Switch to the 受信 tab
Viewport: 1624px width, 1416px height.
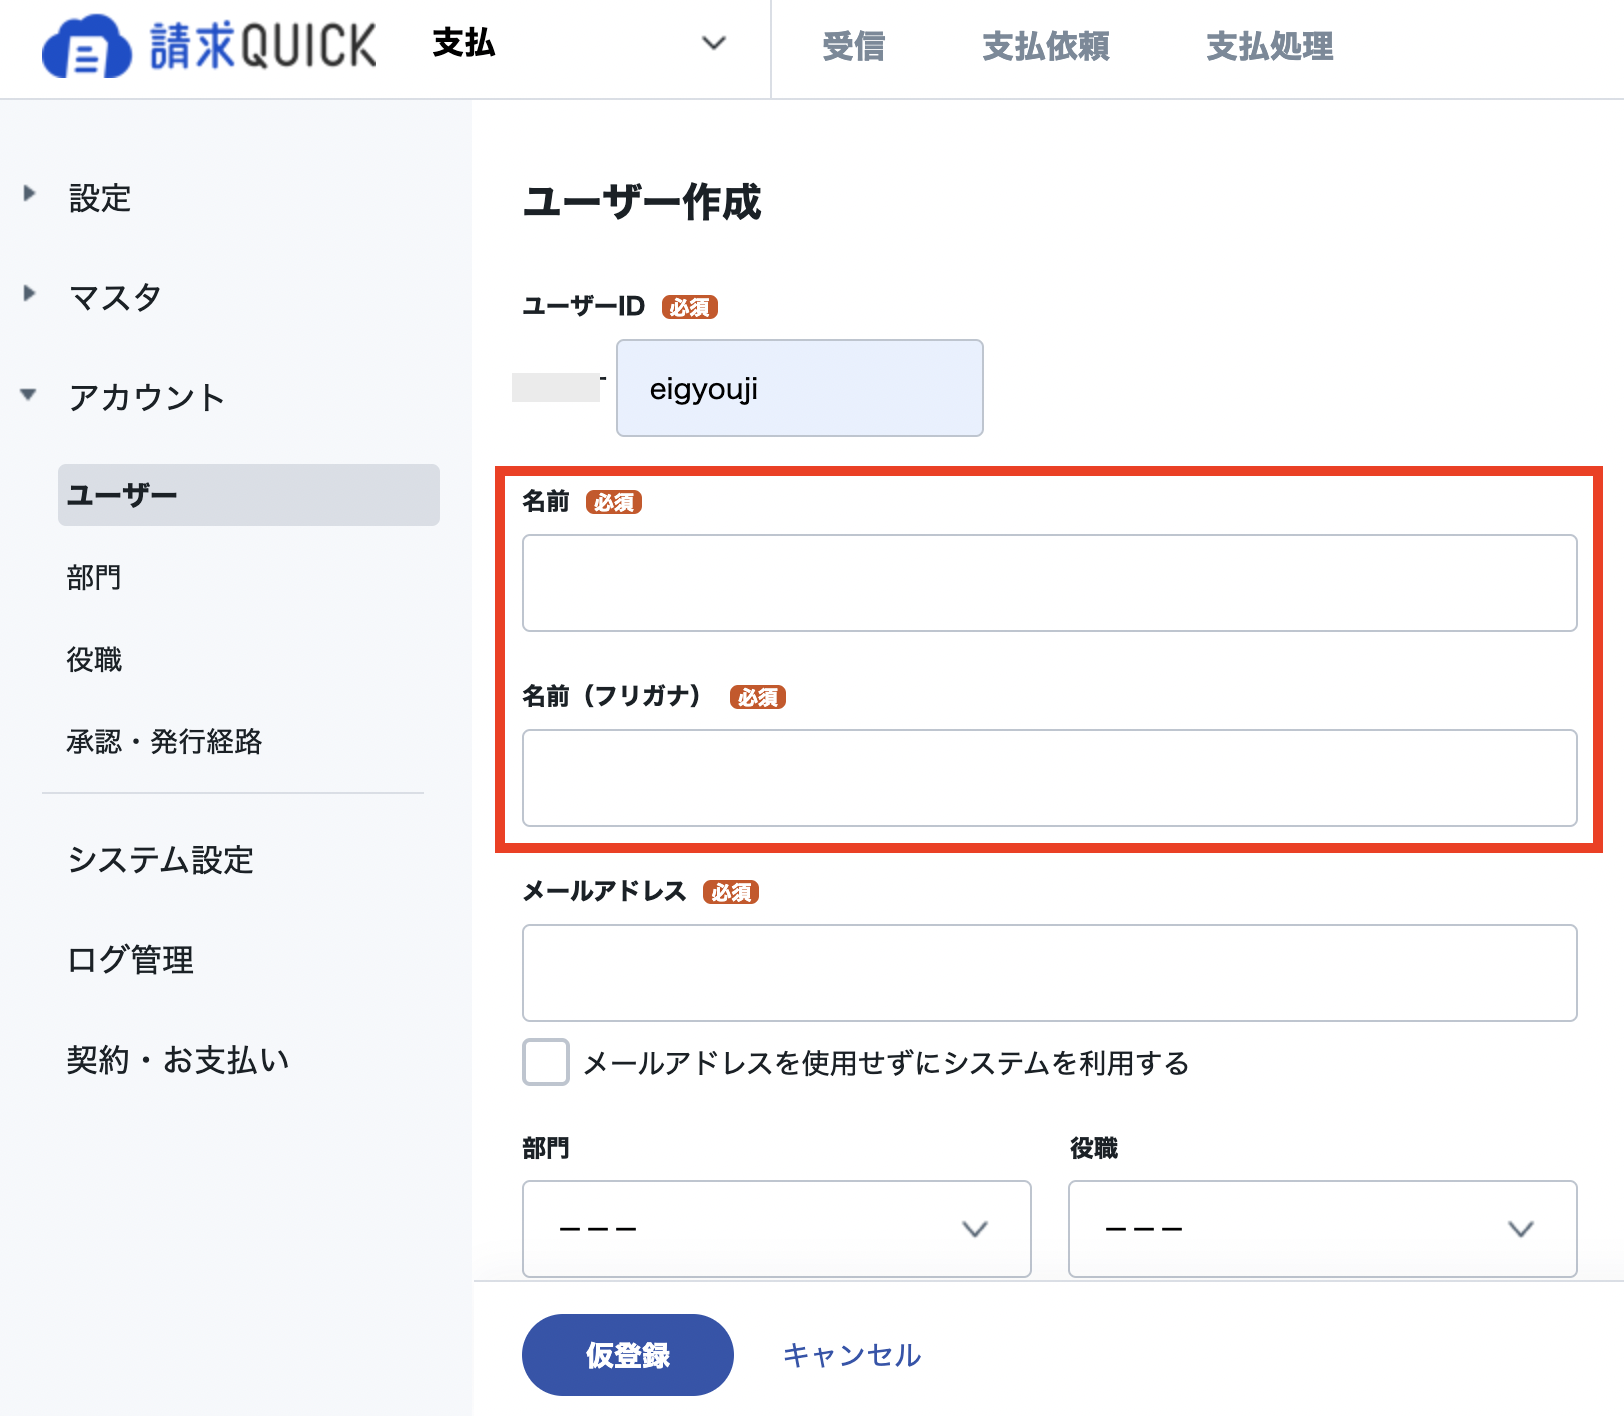[x=853, y=46]
